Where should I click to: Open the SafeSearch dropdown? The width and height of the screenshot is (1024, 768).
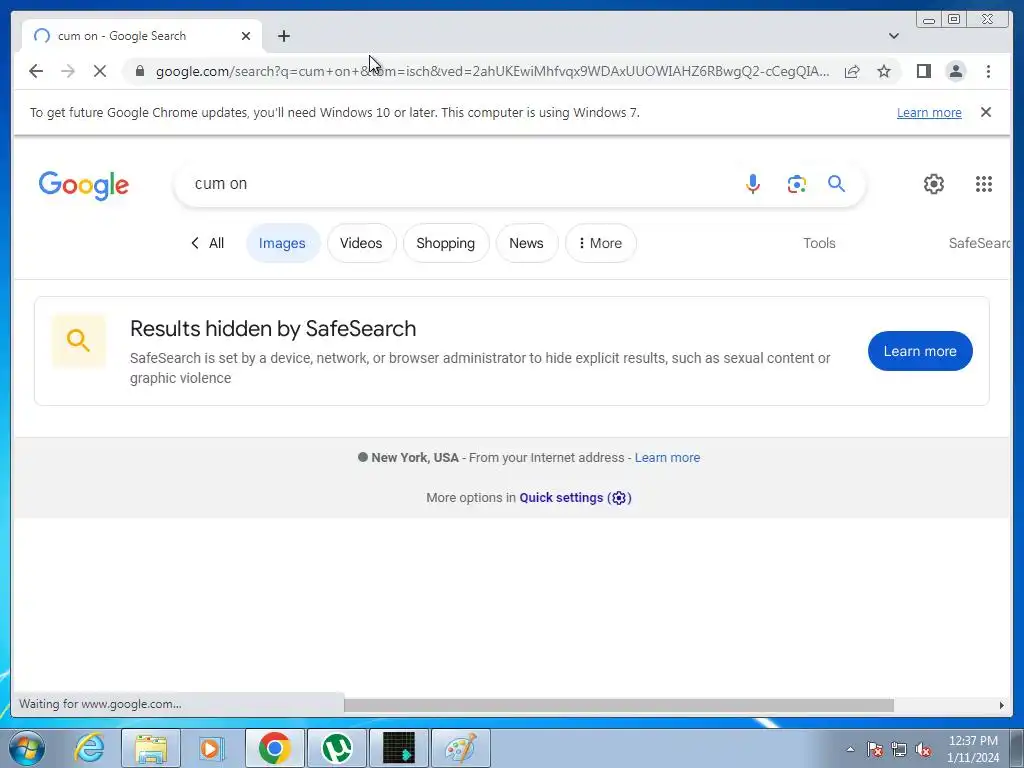[979, 243]
